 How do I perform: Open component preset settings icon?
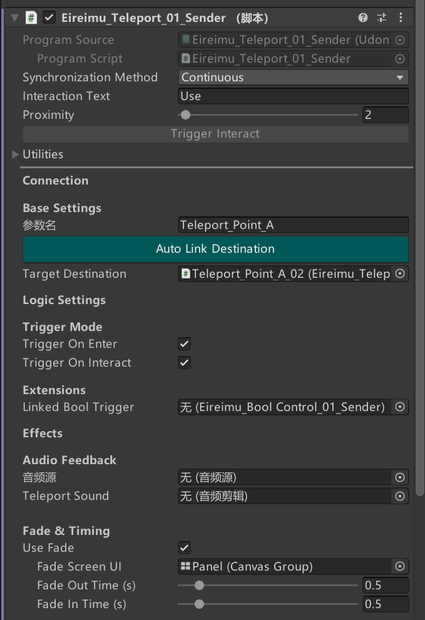tap(382, 18)
